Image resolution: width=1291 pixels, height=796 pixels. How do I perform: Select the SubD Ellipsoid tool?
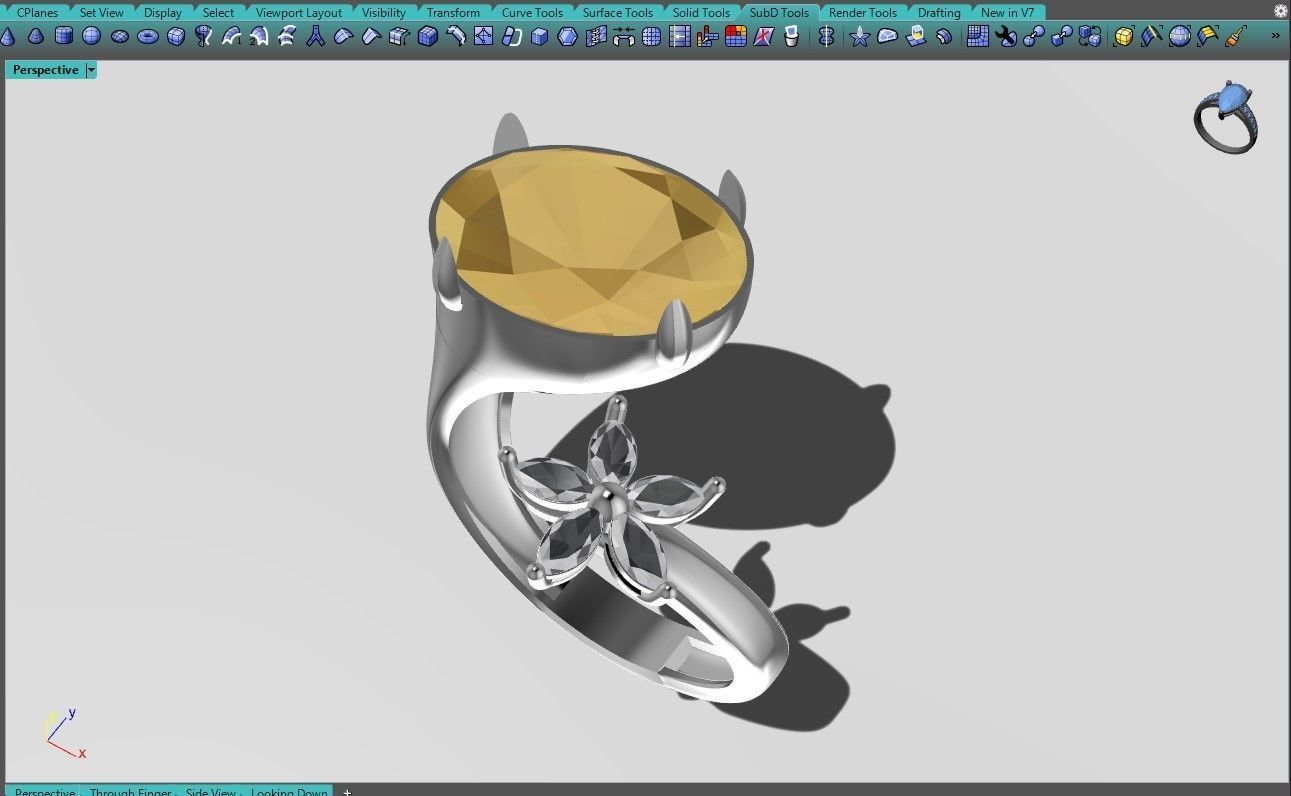point(120,37)
